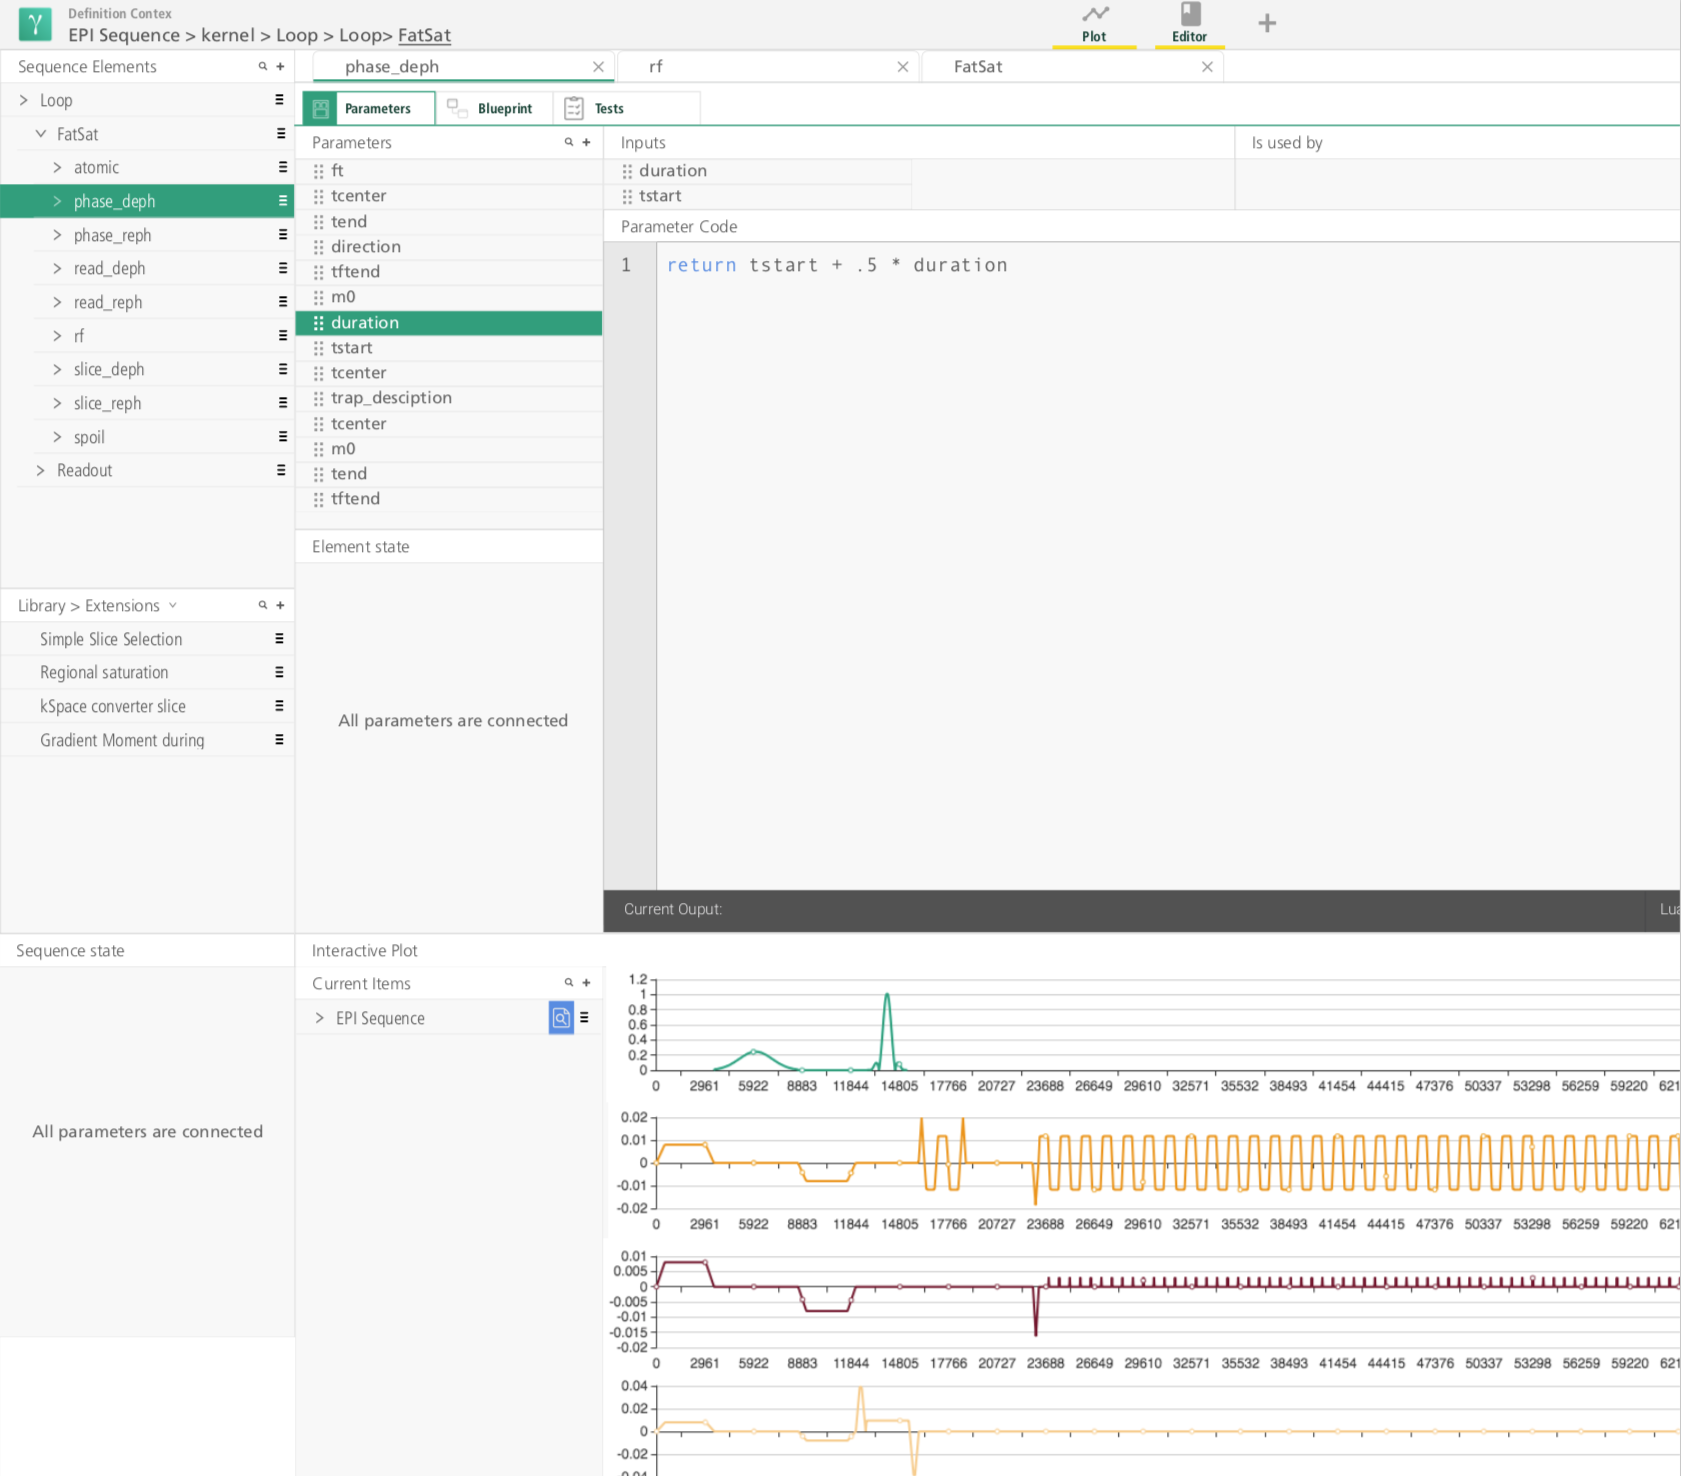Open the Library Extensions dropdown
The image size is (1681, 1476).
tap(173, 605)
